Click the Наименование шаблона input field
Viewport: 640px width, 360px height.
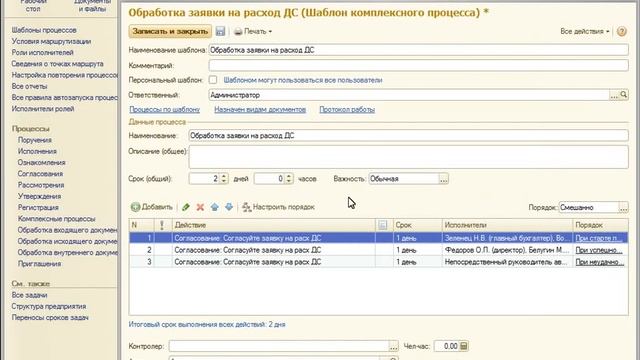[418, 50]
